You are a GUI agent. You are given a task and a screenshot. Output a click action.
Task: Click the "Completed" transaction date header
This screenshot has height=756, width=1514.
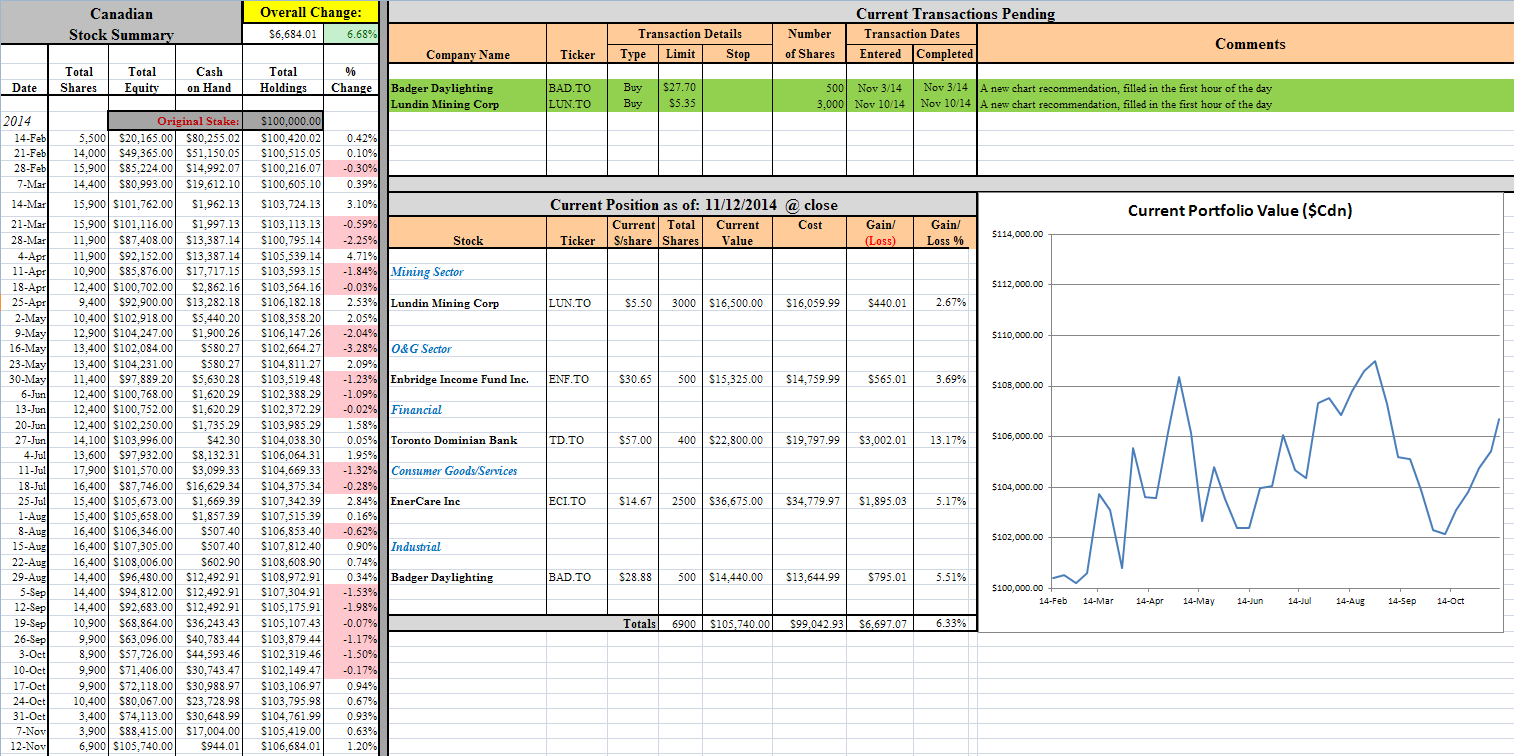coord(945,54)
